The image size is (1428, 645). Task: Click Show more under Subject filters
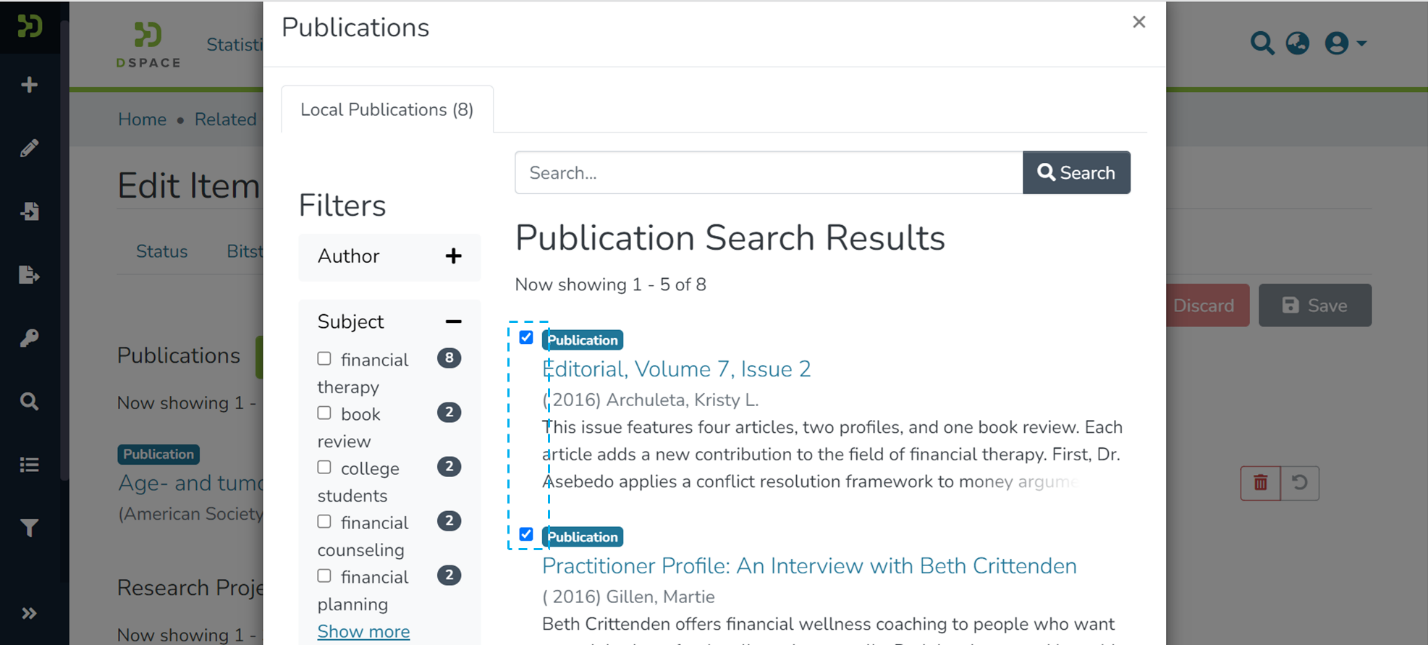coord(363,631)
